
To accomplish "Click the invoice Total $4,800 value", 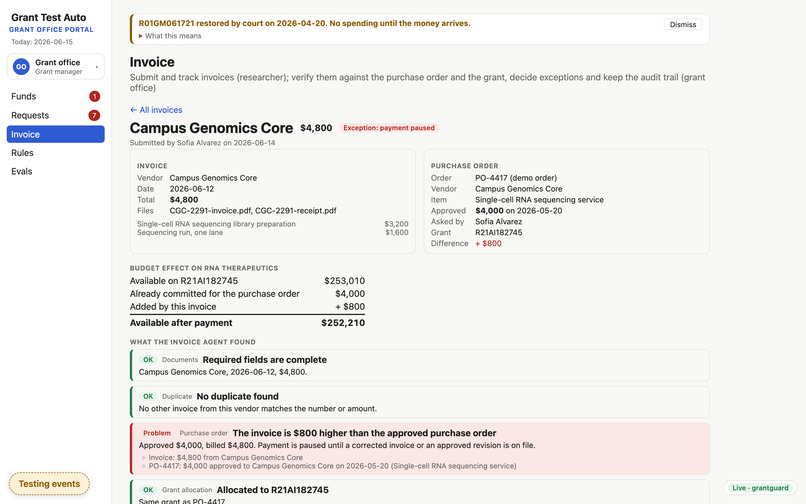I will tap(184, 200).
